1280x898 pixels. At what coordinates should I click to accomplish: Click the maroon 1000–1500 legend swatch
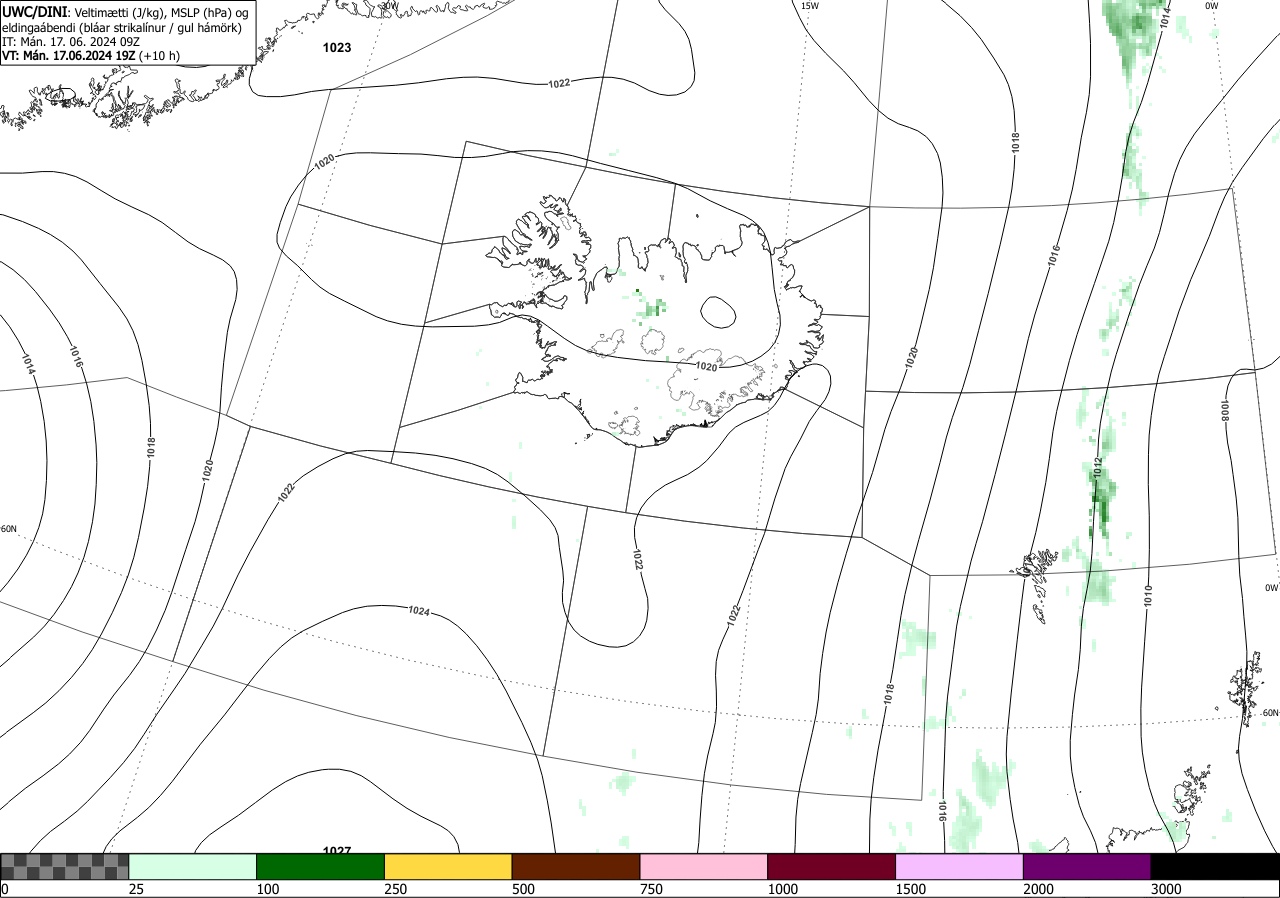point(832,866)
